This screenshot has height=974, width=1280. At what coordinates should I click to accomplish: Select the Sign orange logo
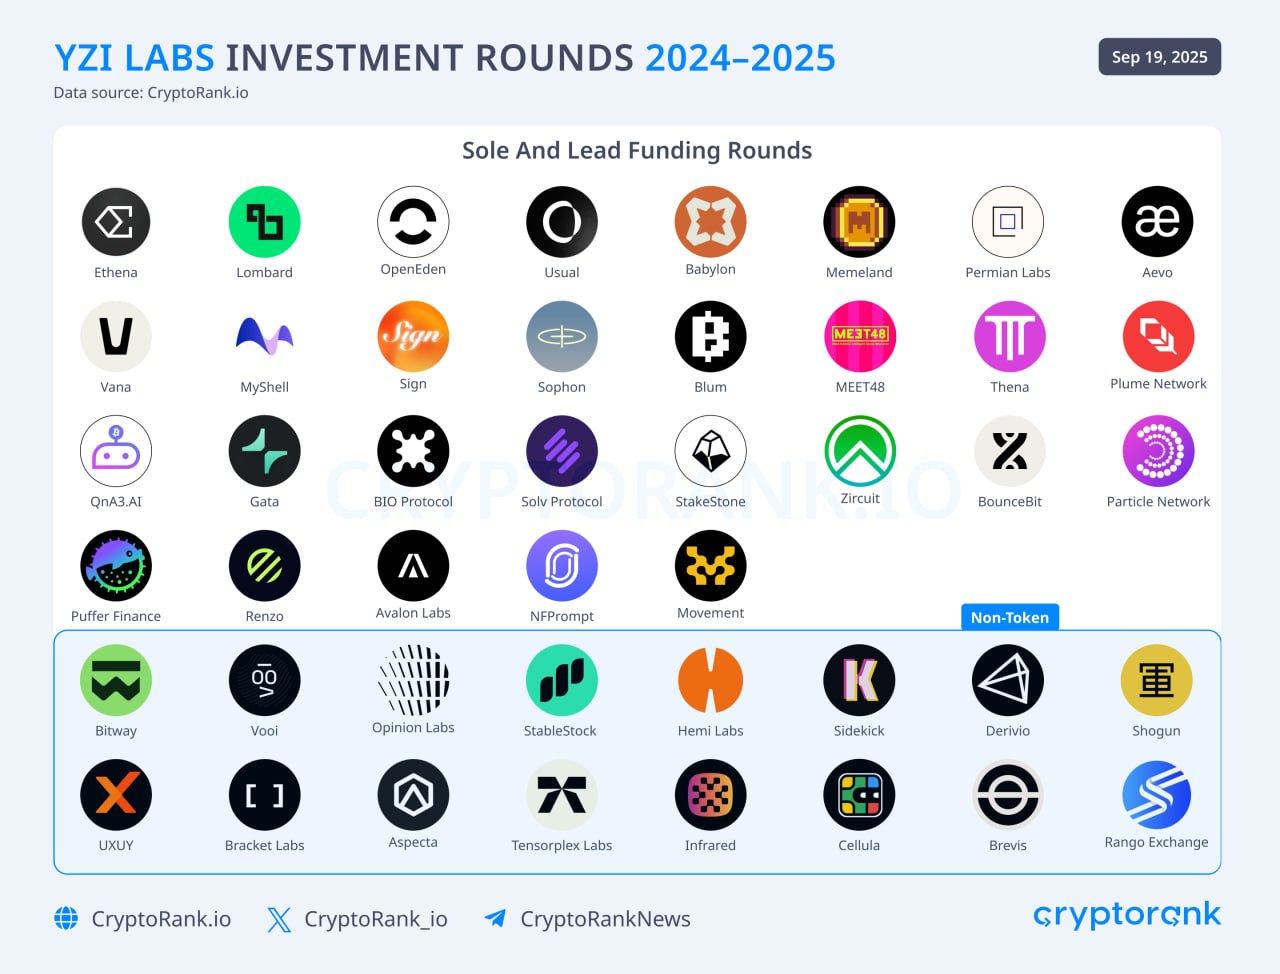click(x=413, y=337)
